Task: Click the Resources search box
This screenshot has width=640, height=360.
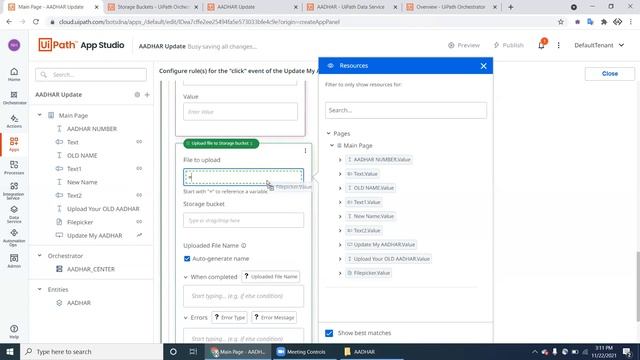Action: [x=406, y=111]
